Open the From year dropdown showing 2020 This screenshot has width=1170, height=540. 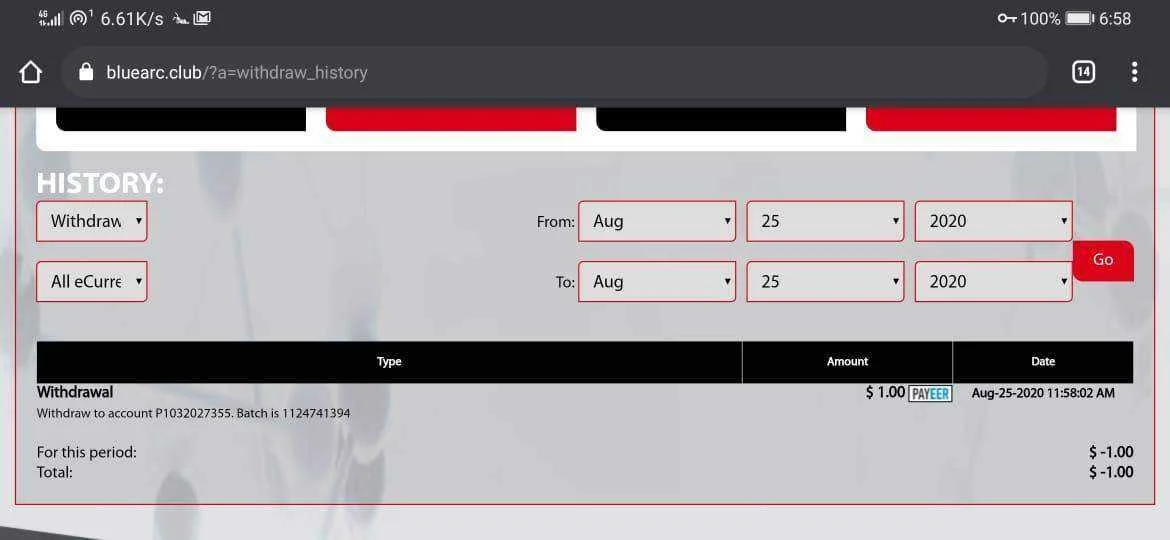tap(993, 221)
